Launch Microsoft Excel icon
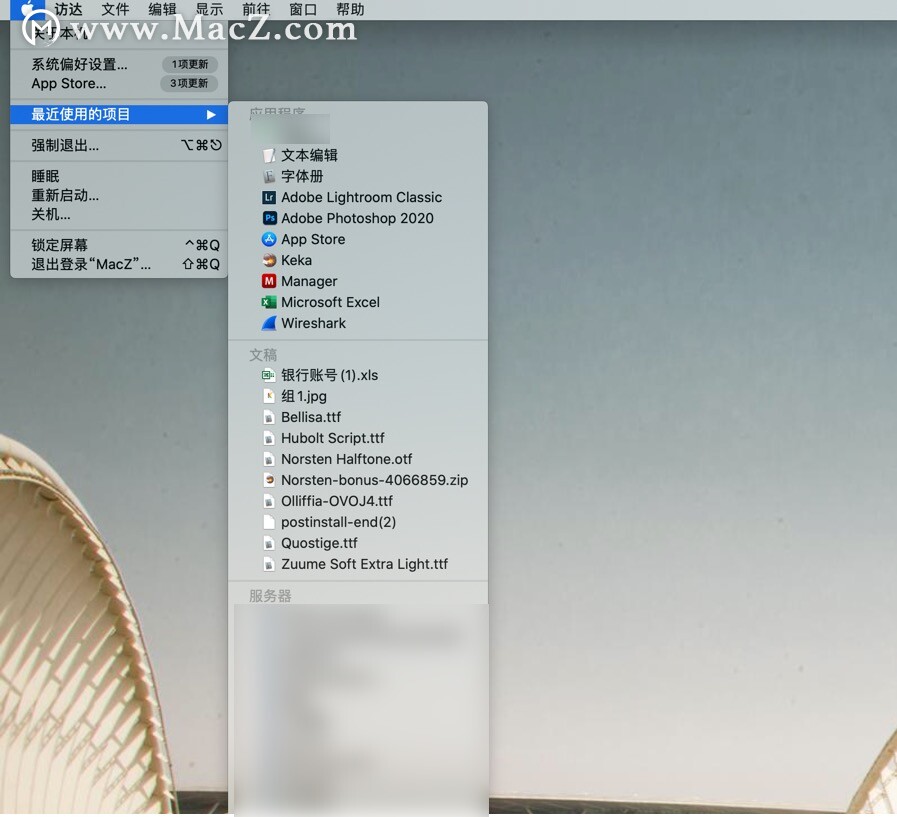Image resolution: width=897 pixels, height=817 pixels. (269, 302)
